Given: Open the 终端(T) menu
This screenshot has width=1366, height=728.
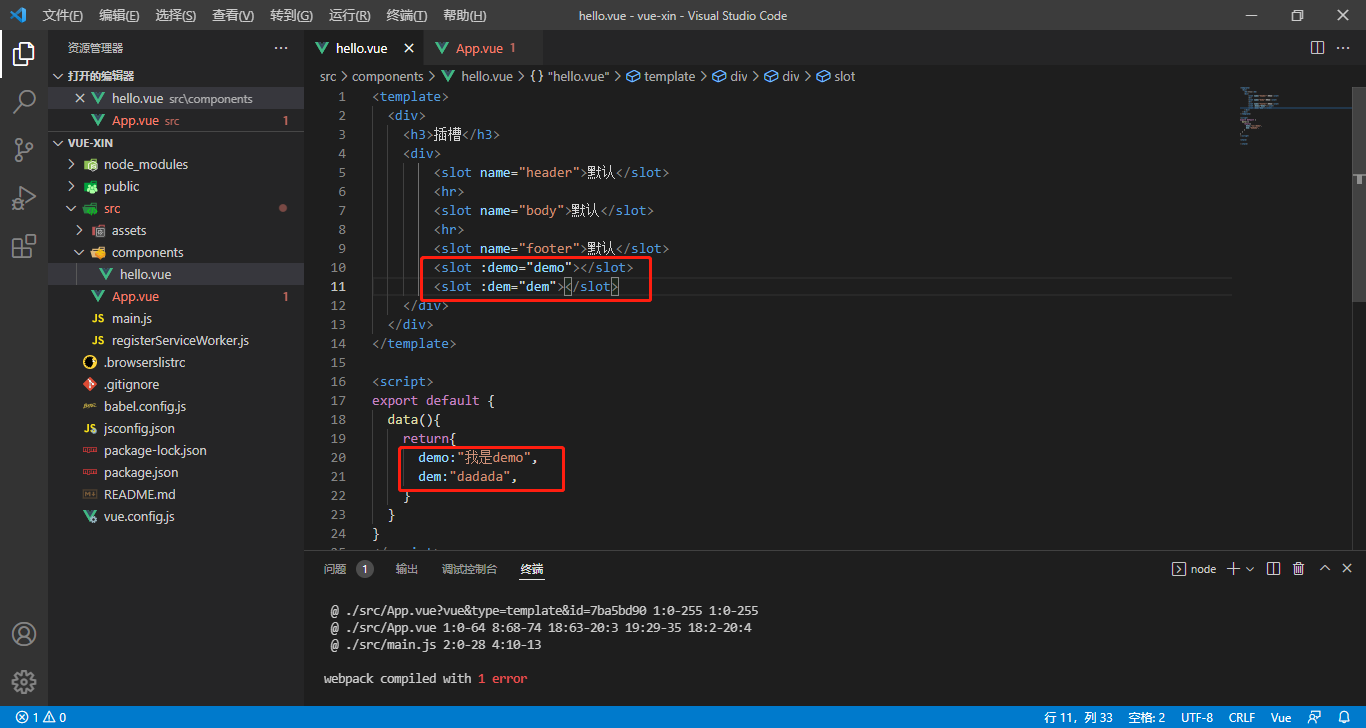Looking at the screenshot, I should [406, 15].
